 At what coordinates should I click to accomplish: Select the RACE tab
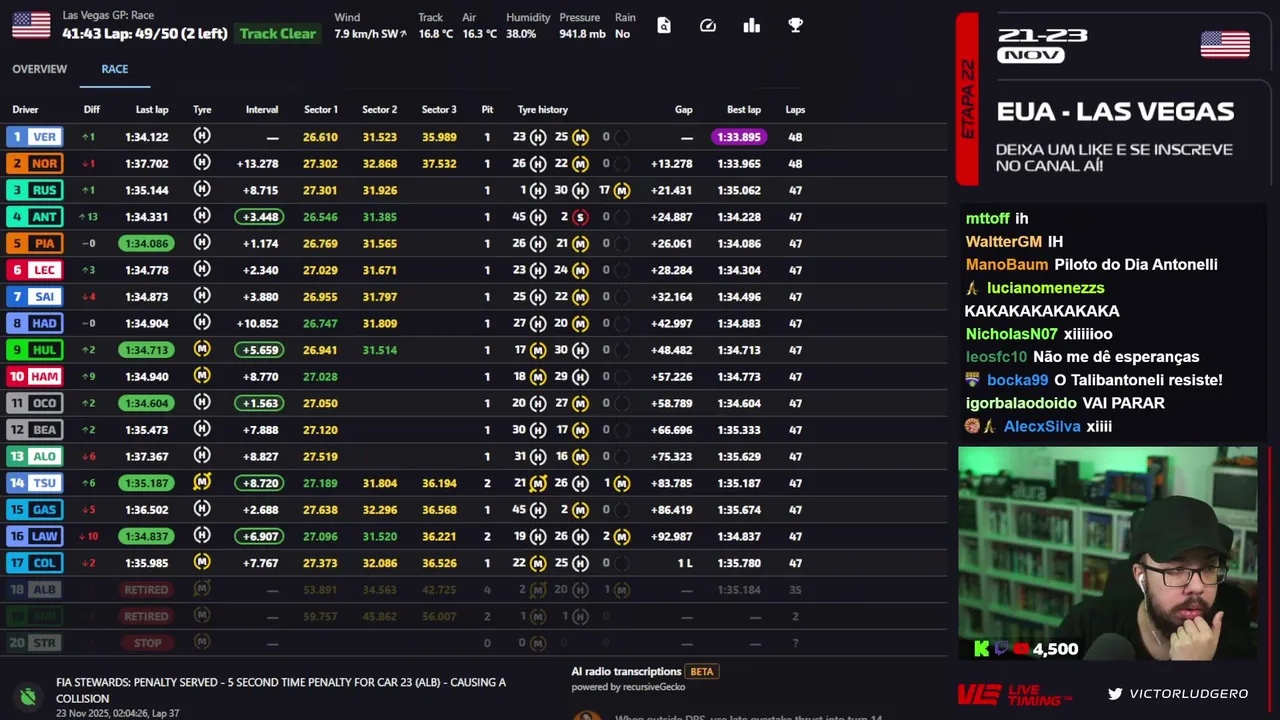pyautogui.click(x=114, y=69)
